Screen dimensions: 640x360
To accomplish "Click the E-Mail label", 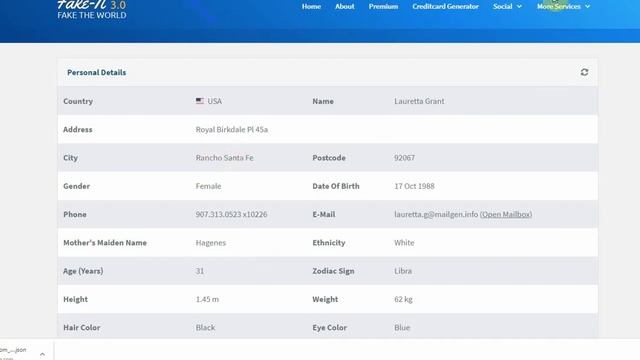I will (x=324, y=214).
